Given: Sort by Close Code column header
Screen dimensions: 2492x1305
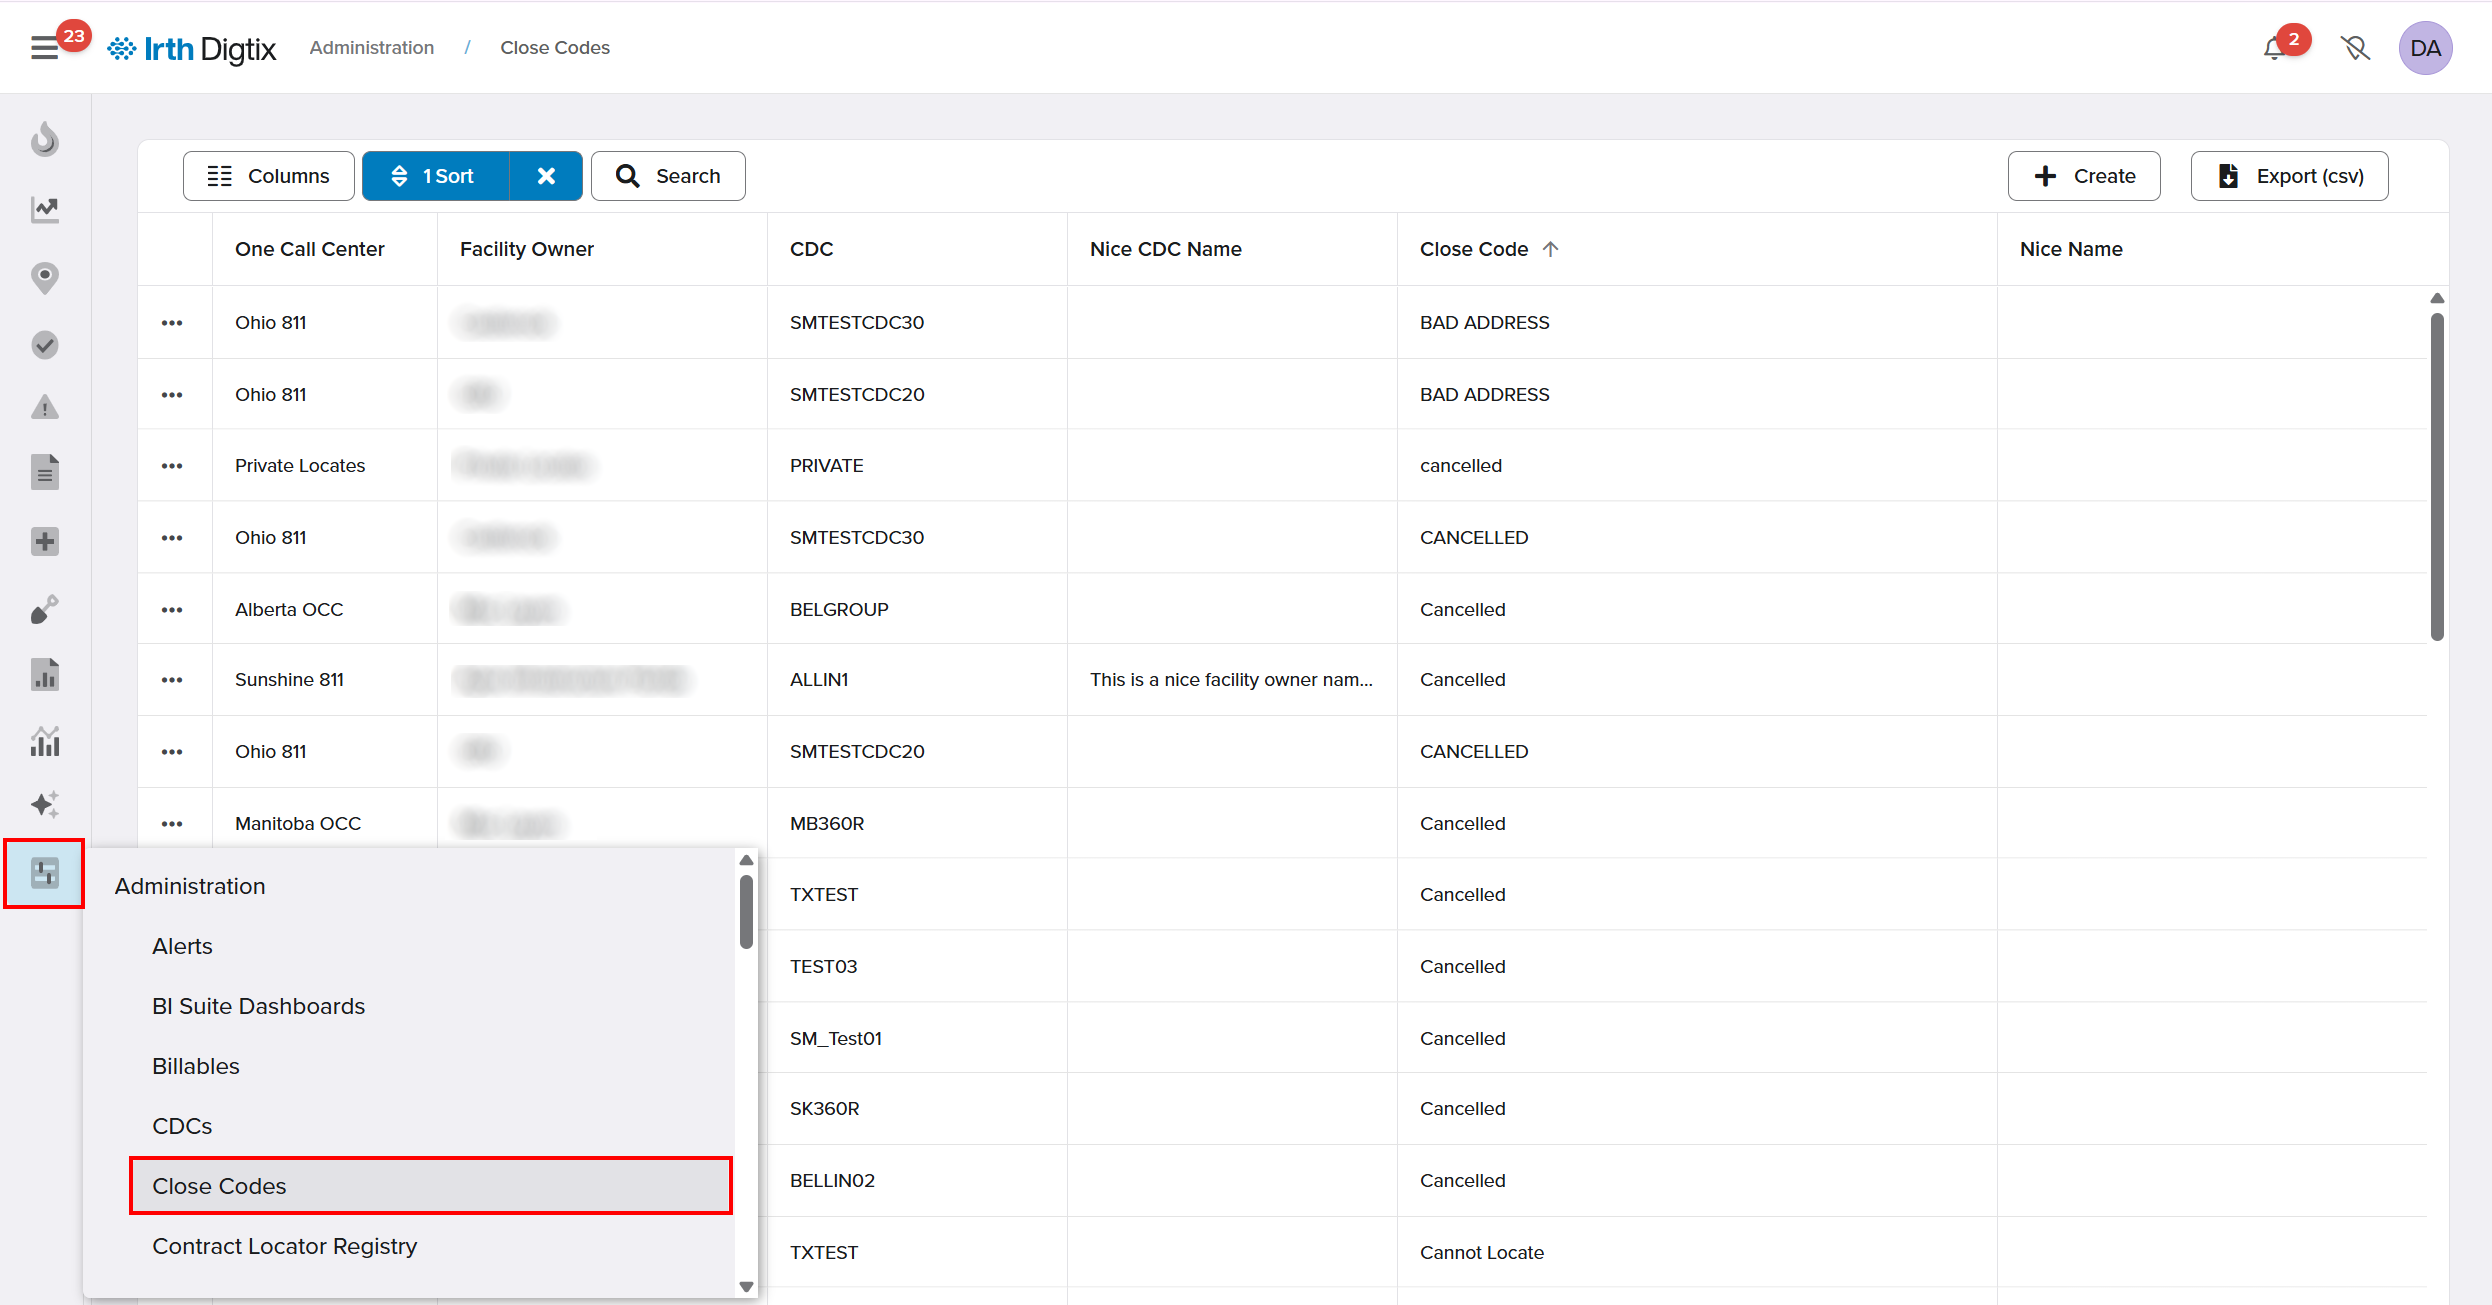Looking at the screenshot, I should (x=1474, y=249).
